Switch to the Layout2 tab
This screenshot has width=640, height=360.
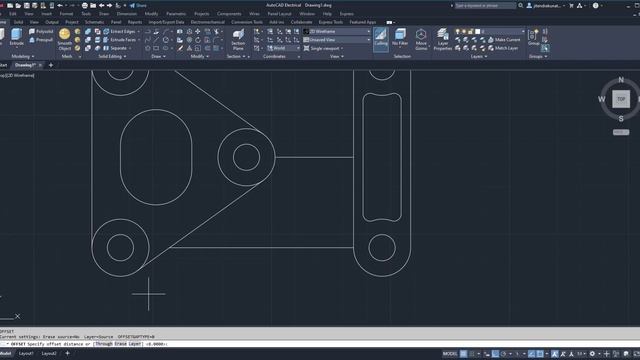point(49,353)
